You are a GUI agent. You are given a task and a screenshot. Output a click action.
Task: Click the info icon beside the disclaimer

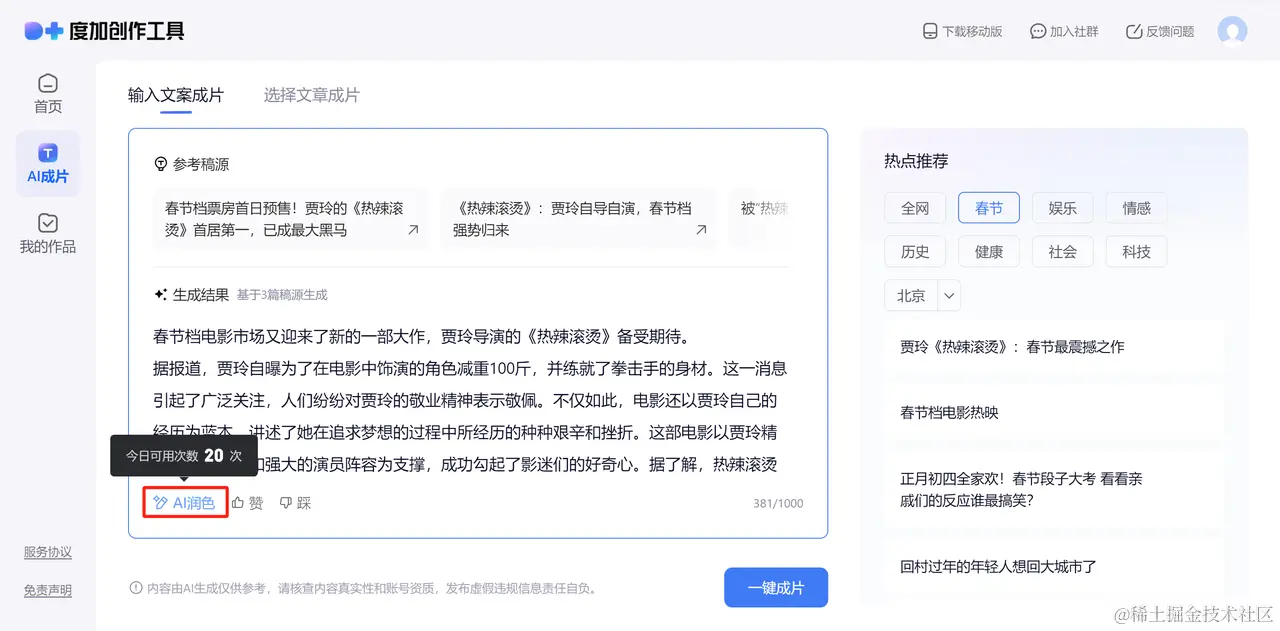pos(136,588)
